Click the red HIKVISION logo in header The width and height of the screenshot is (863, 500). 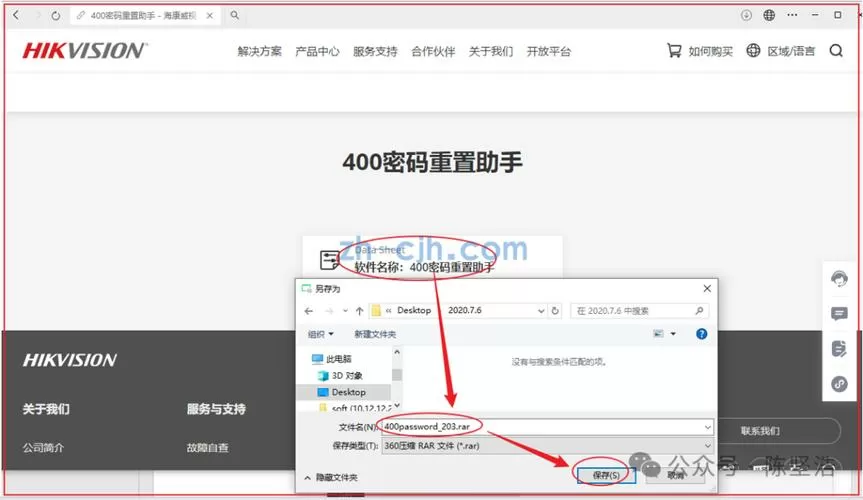pos(85,51)
